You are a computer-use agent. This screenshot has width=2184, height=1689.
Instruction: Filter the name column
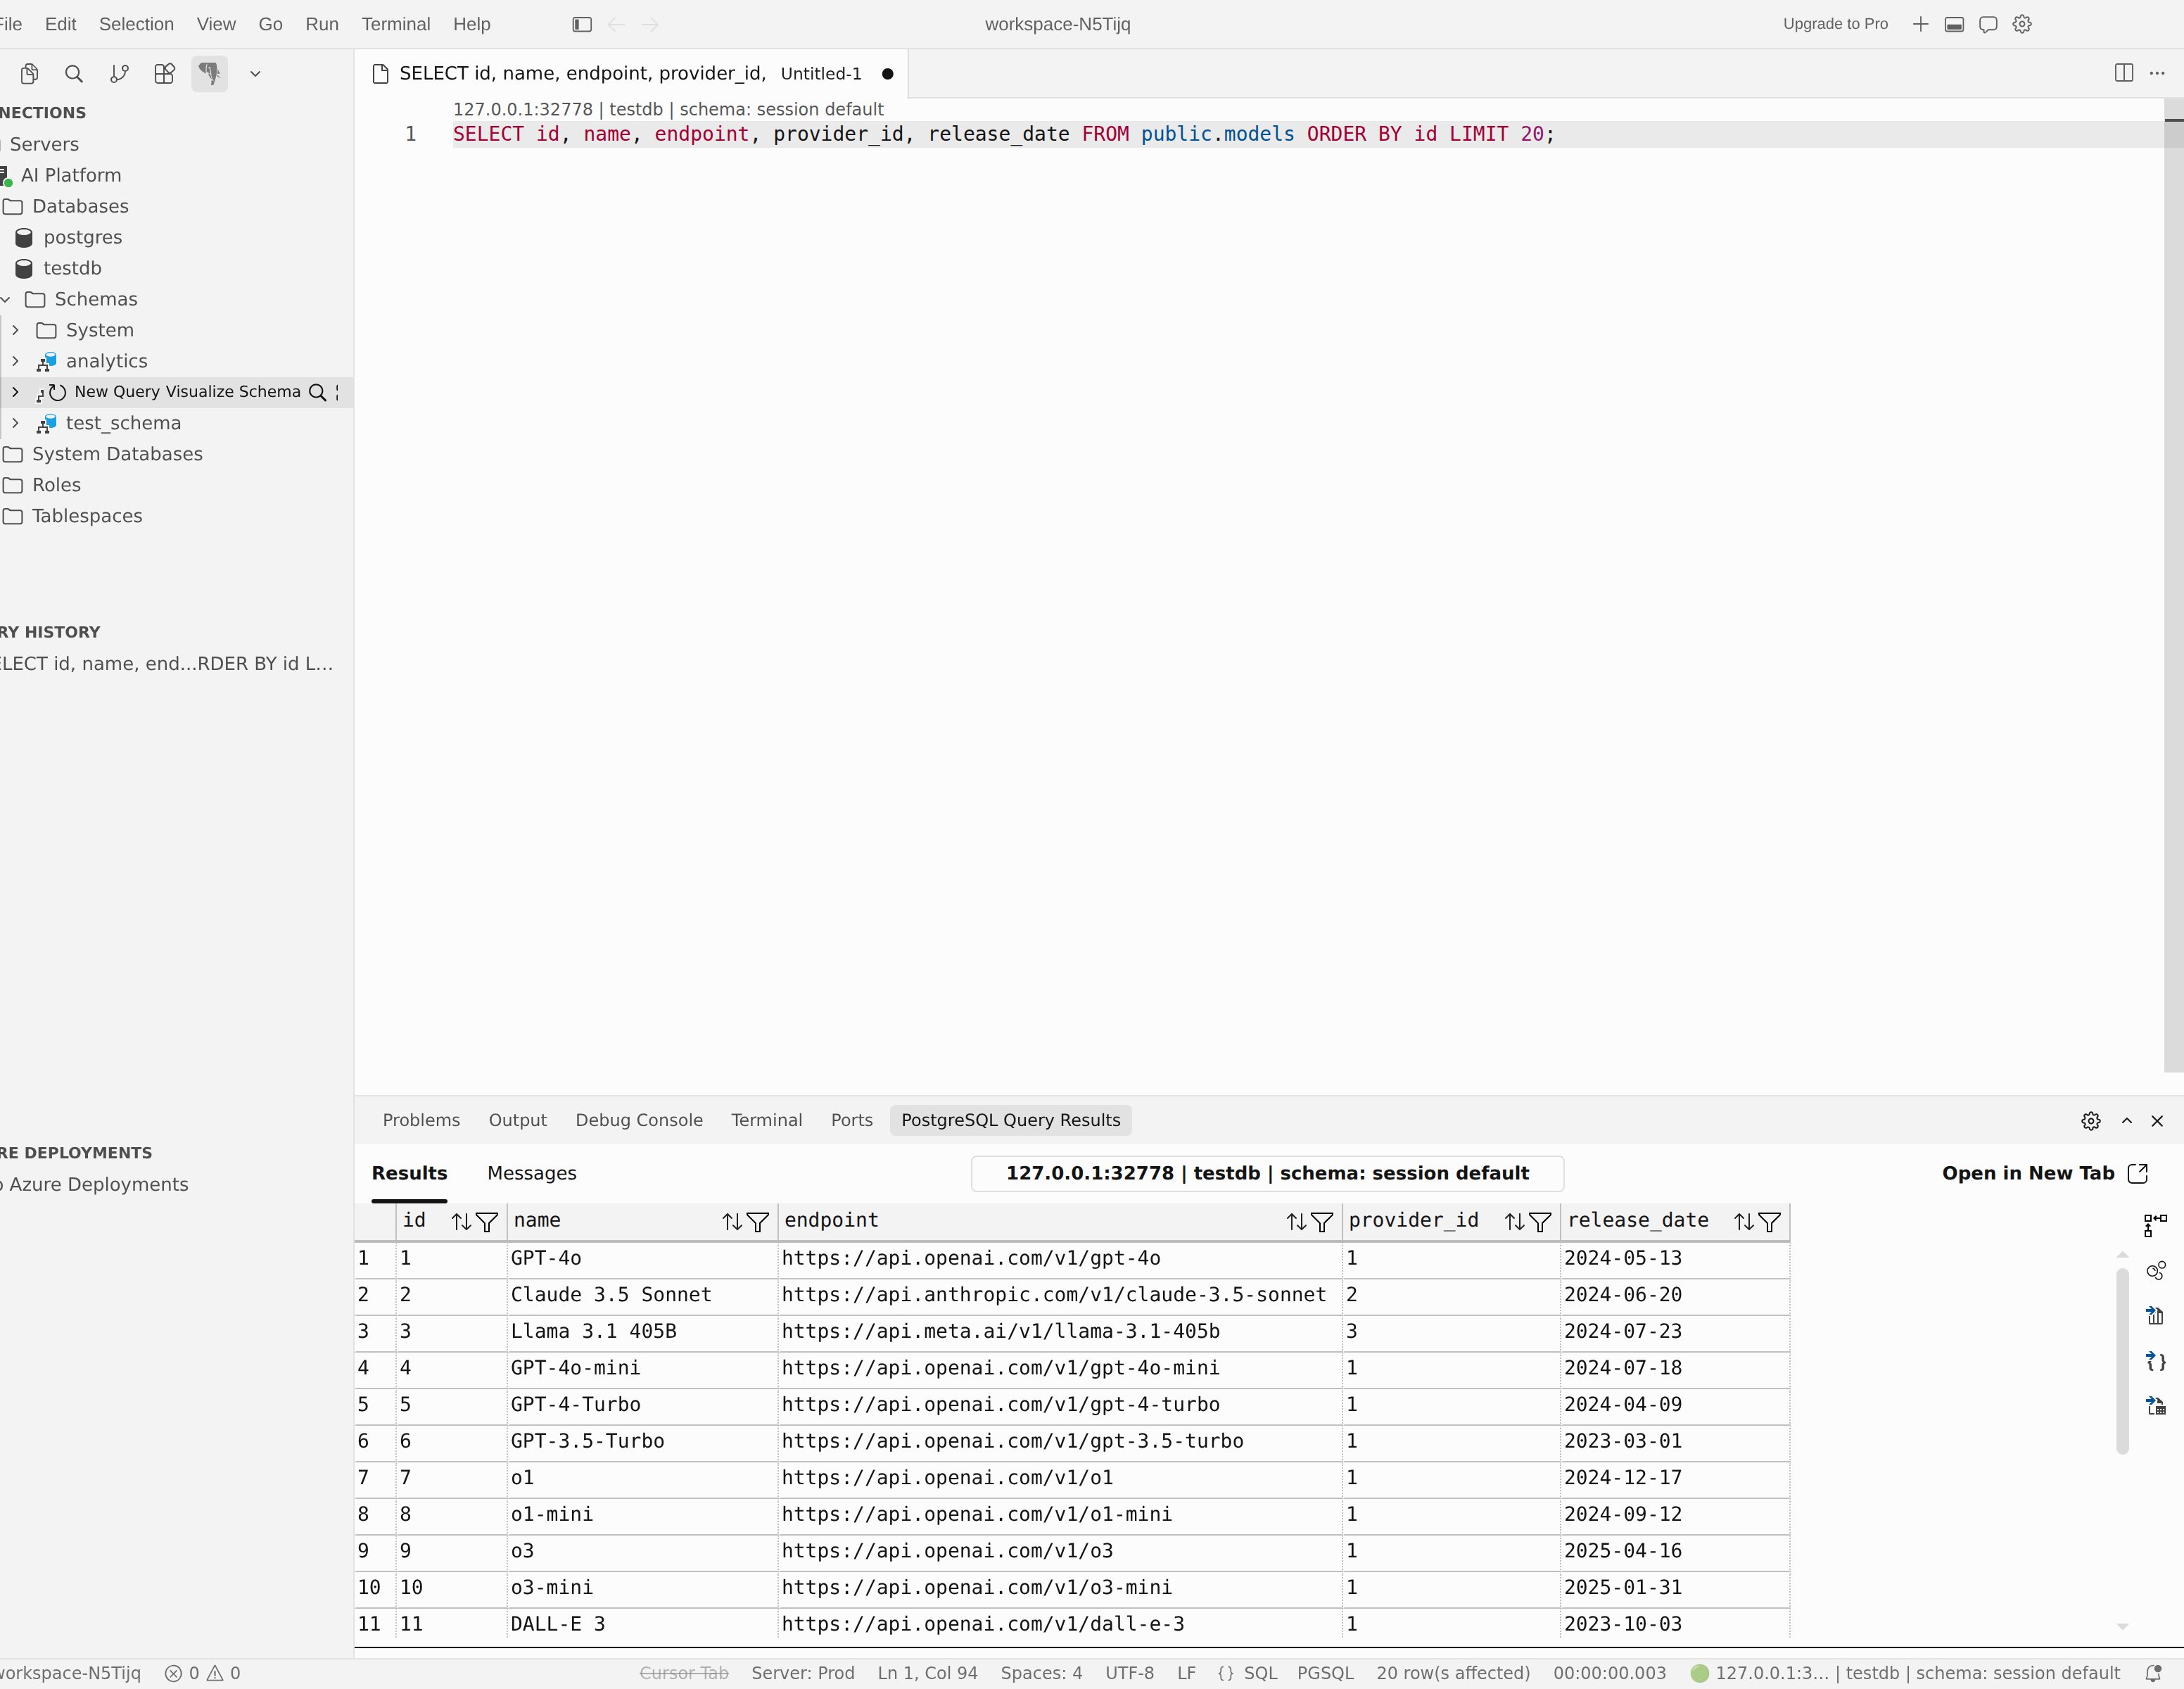[758, 1221]
